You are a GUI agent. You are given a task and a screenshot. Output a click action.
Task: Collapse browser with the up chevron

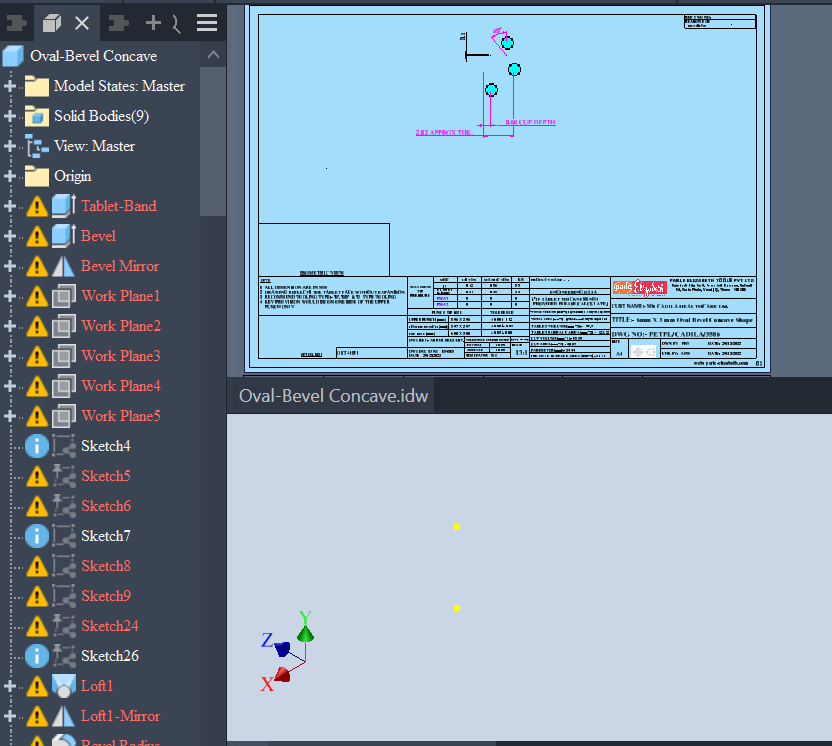click(x=213, y=55)
